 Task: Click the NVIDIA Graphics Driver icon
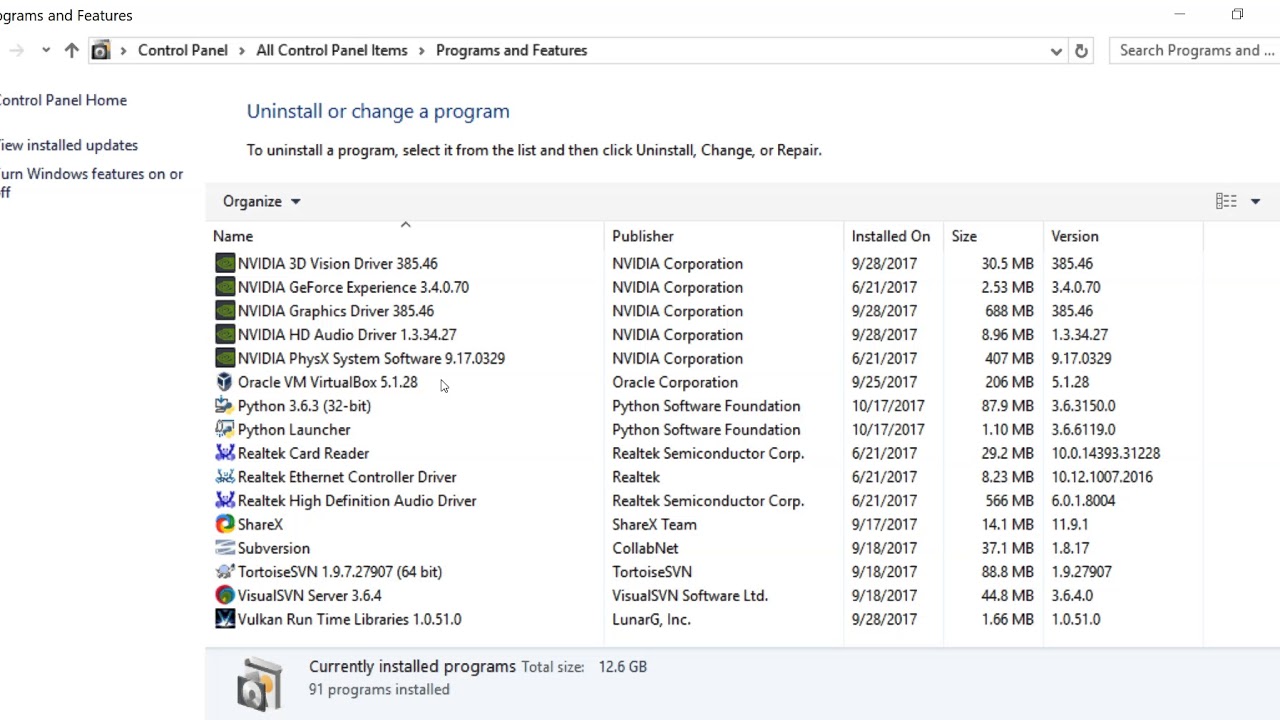225,311
